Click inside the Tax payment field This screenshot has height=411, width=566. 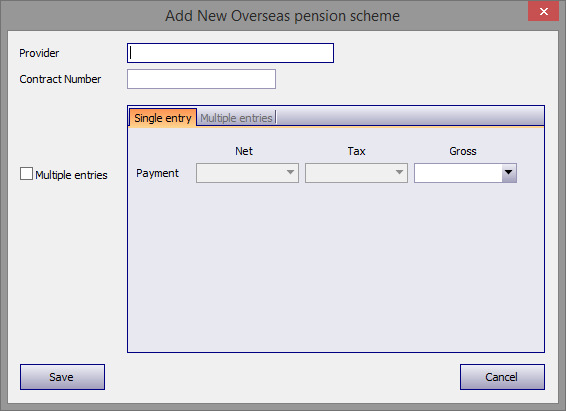click(349, 173)
